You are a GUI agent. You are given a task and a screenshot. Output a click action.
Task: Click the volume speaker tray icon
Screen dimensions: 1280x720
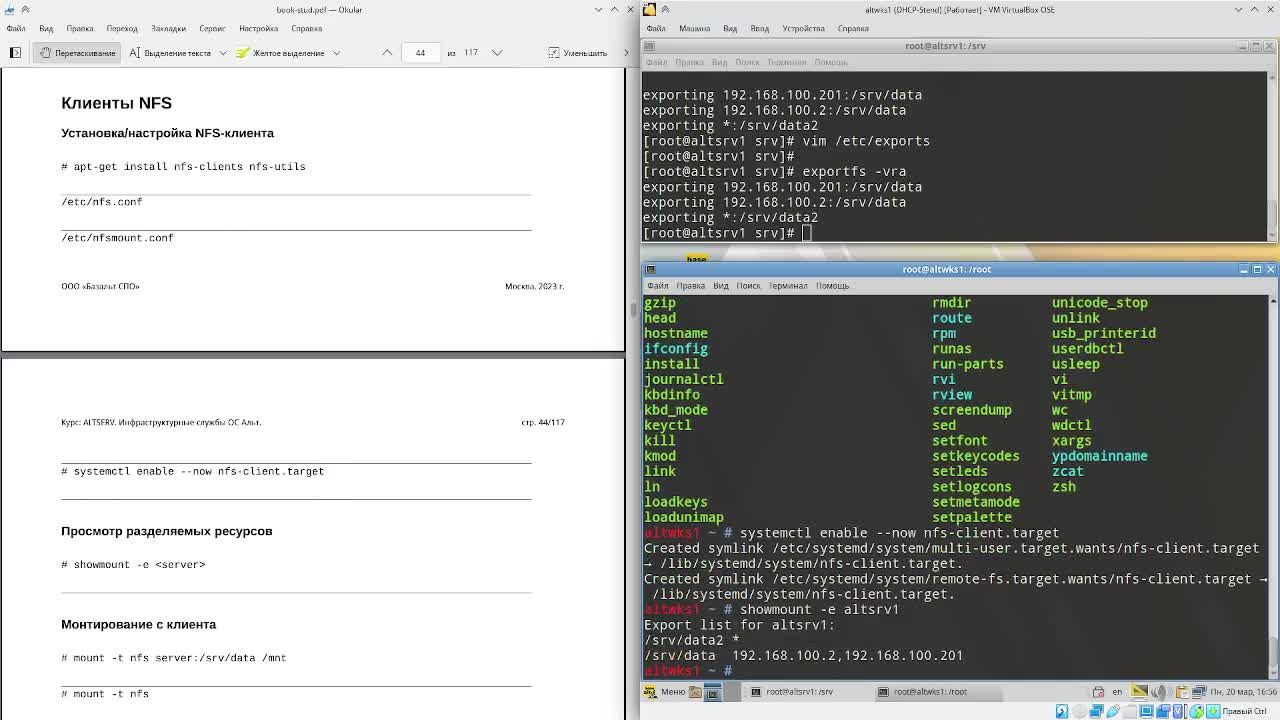pyautogui.click(x=1160, y=692)
